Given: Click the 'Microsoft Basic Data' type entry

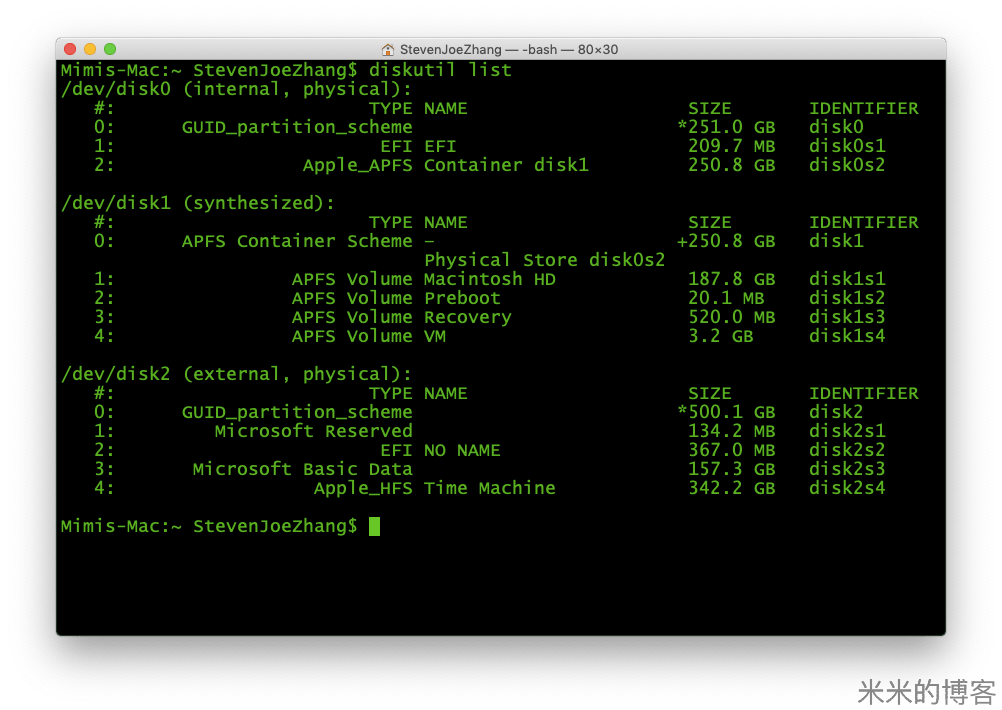Looking at the screenshot, I should [302, 469].
